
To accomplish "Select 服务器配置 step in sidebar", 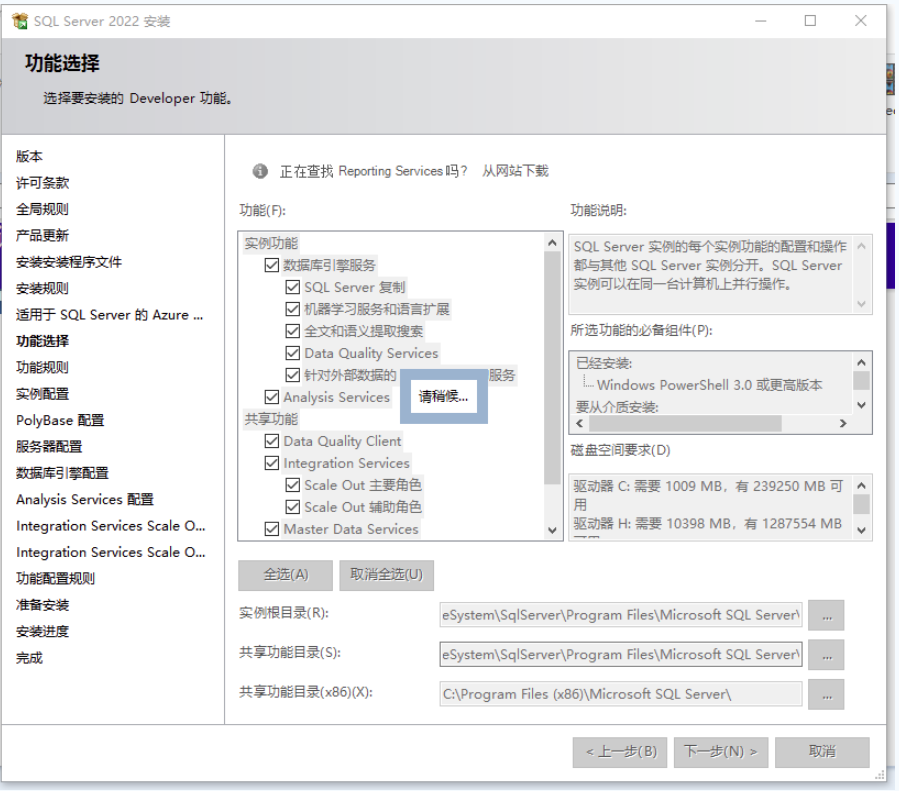I will click(49, 447).
